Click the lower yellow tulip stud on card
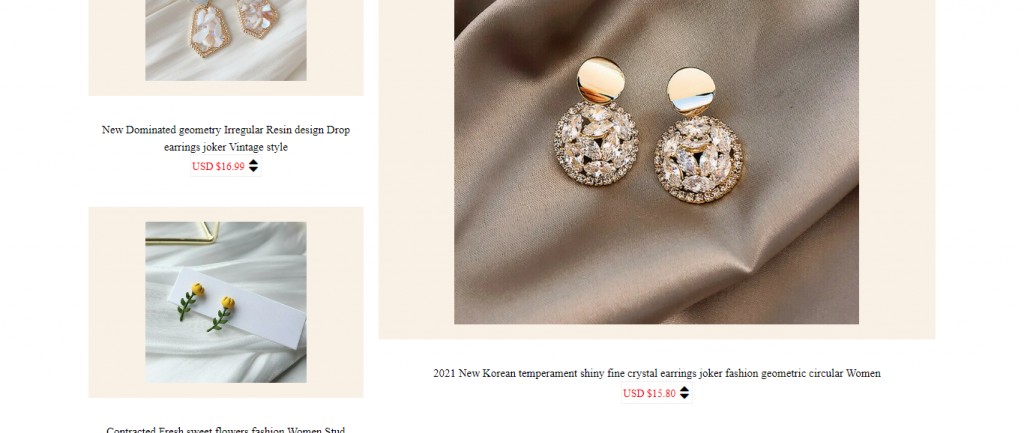Screen dimensions: 1024x433 (221, 313)
